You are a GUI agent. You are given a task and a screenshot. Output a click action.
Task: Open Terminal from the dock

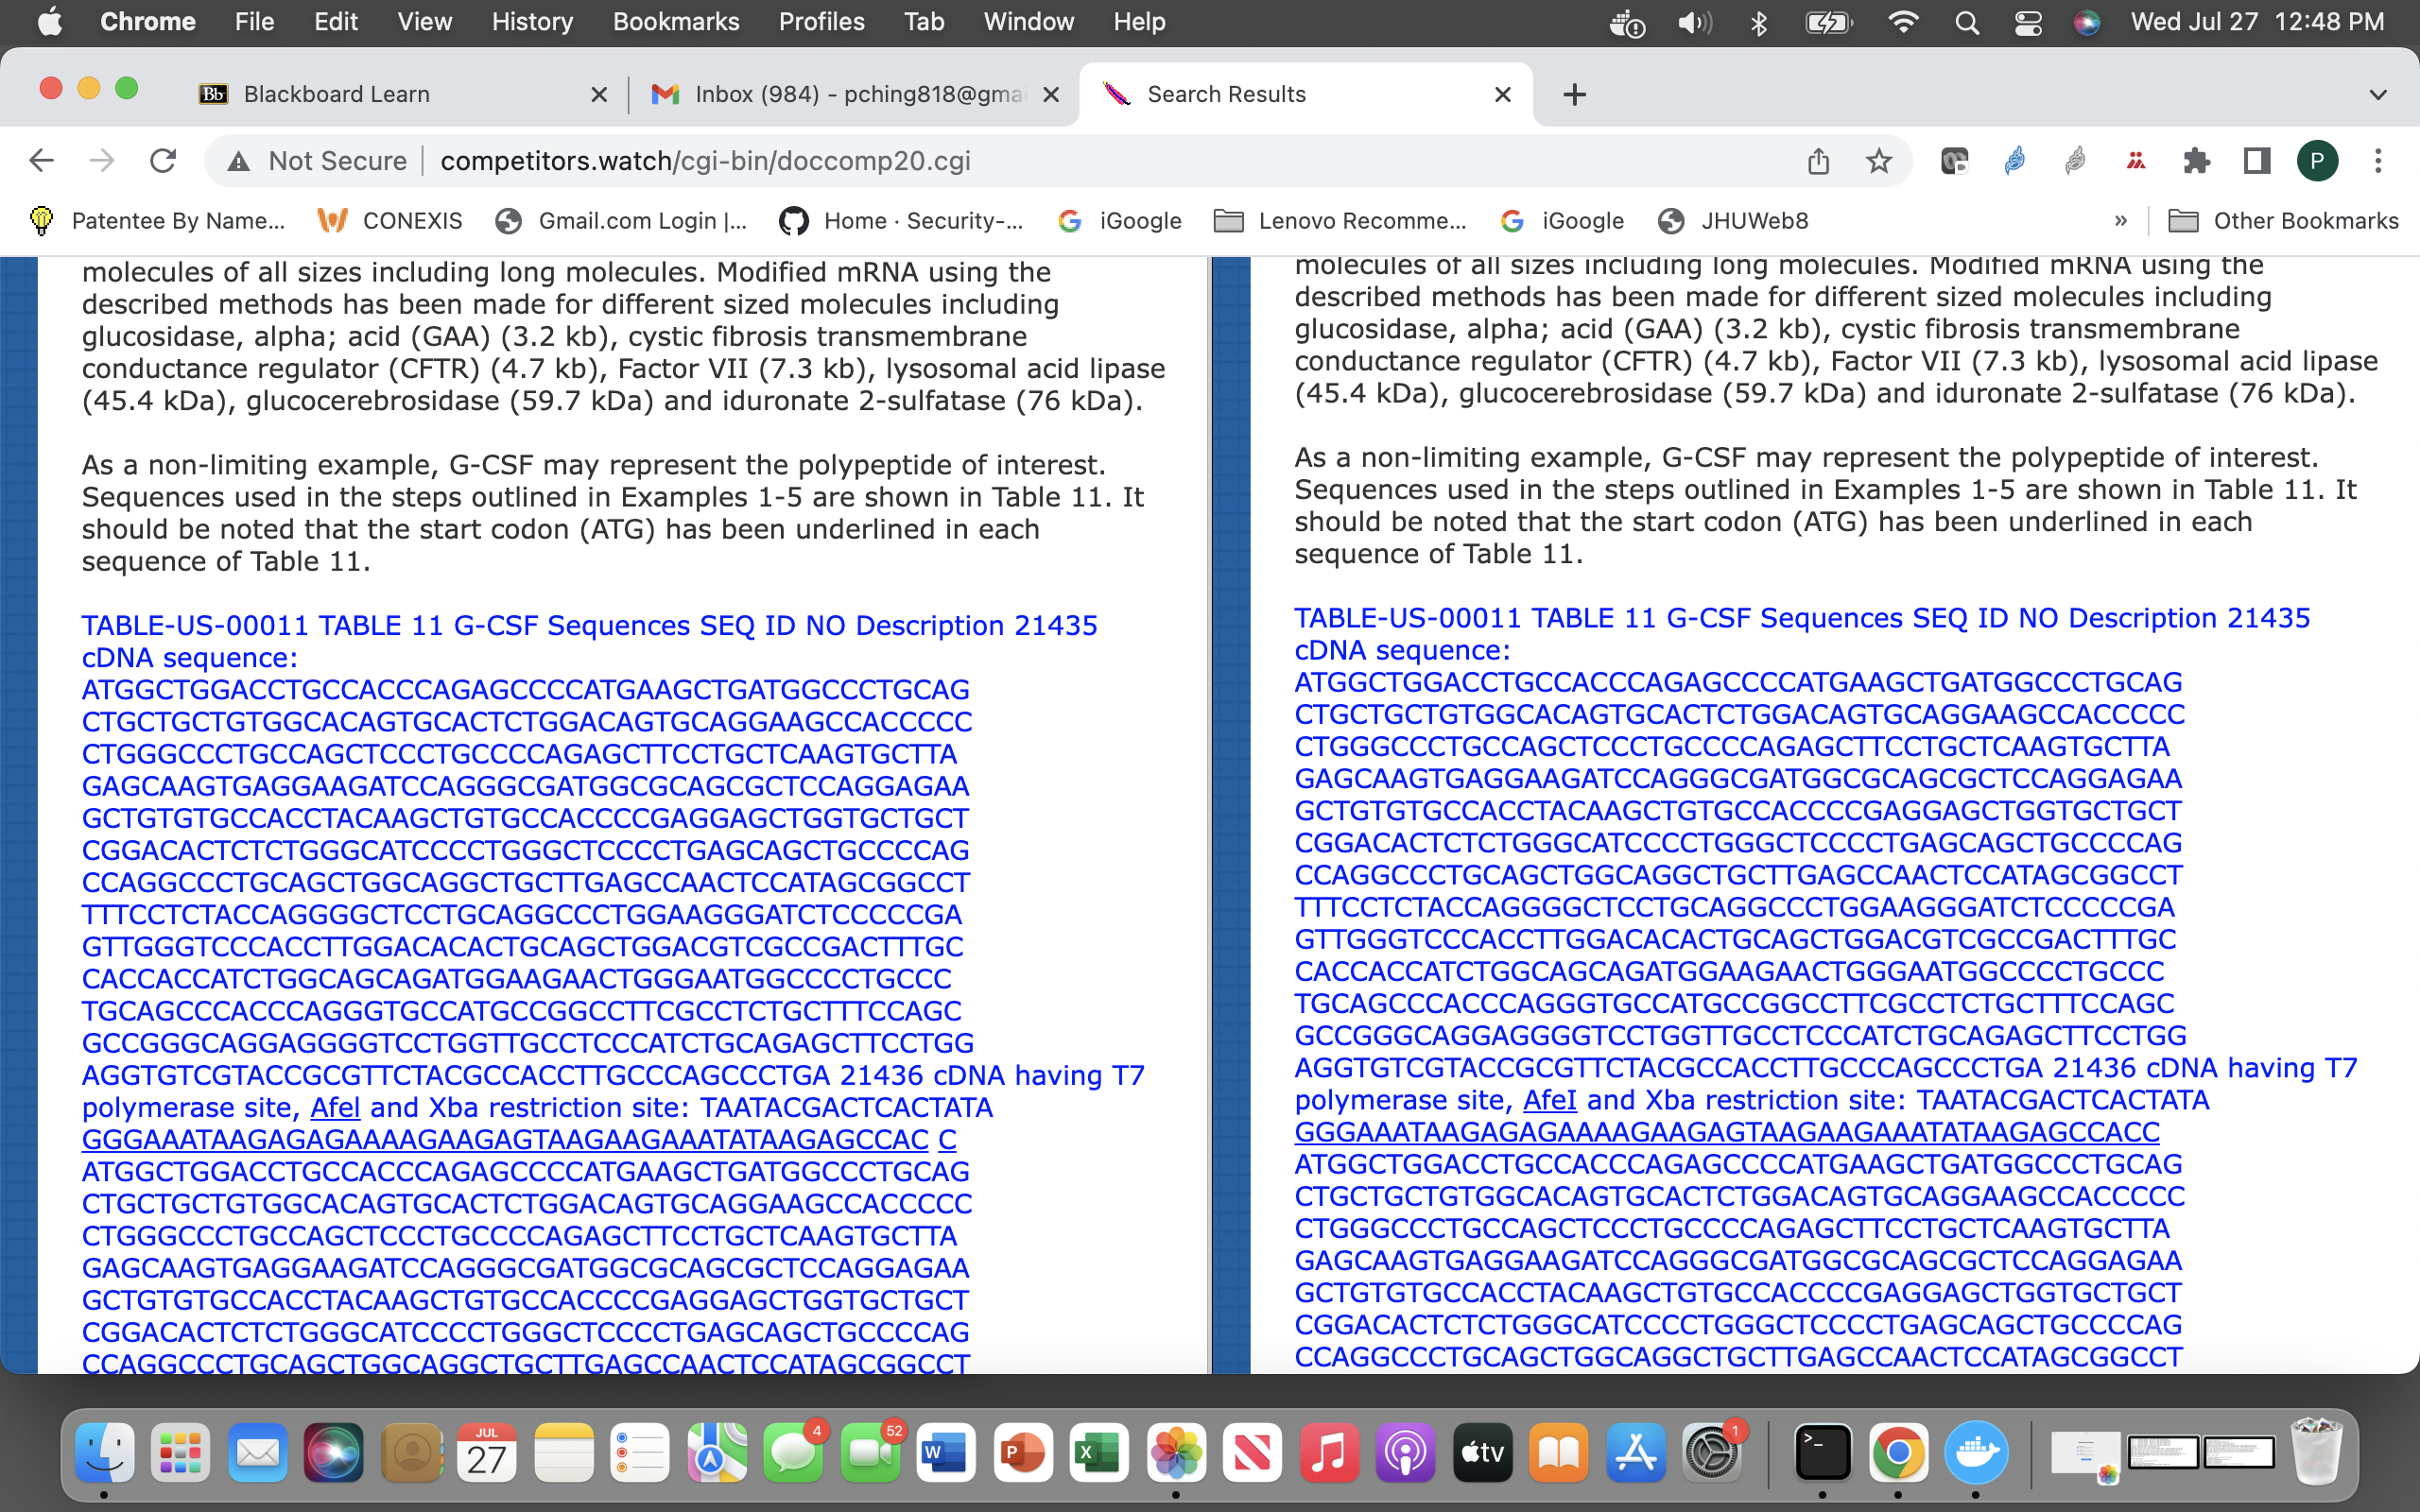1822,1452
